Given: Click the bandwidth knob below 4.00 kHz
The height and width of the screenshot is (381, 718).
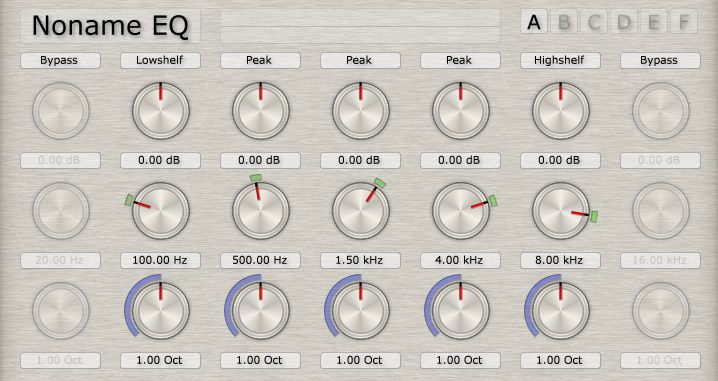Looking at the screenshot, I should [461, 310].
